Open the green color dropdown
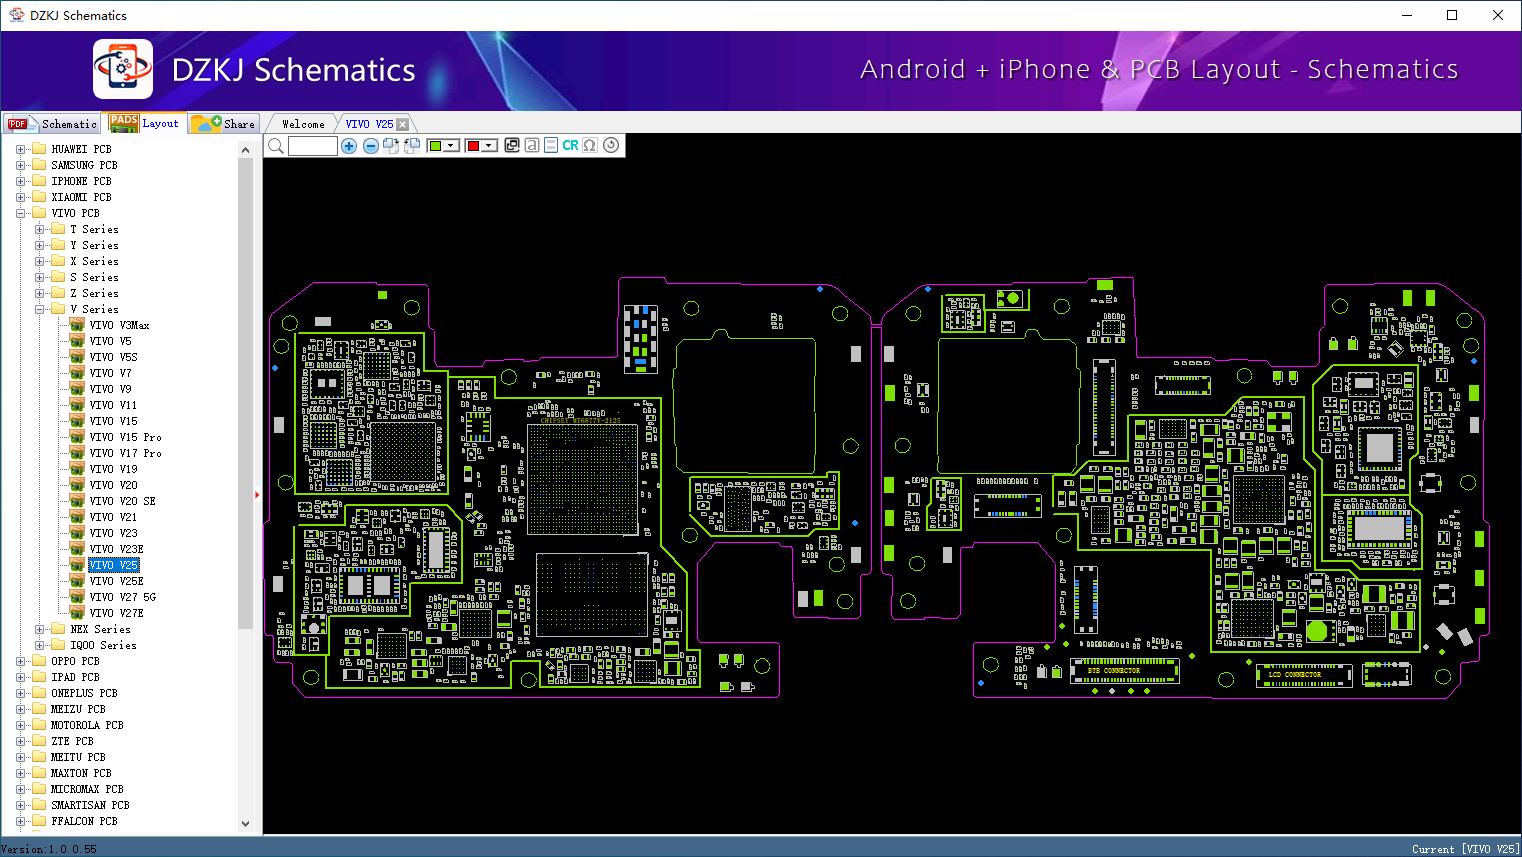Image resolution: width=1522 pixels, height=857 pixels. 452,146
